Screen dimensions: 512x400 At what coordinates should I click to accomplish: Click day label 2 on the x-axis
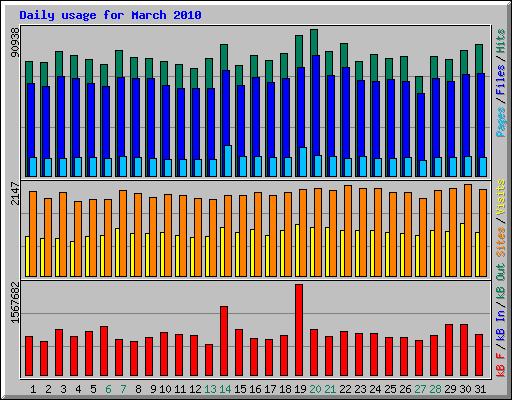pyautogui.click(x=48, y=389)
